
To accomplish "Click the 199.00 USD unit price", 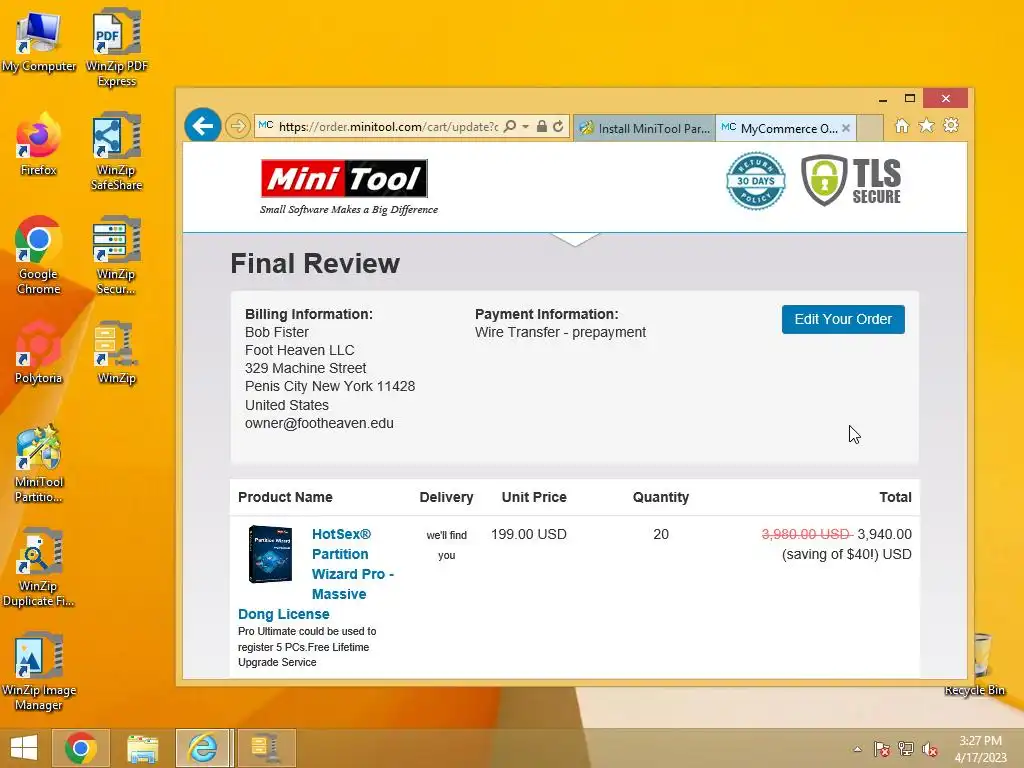I will pos(528,534).
